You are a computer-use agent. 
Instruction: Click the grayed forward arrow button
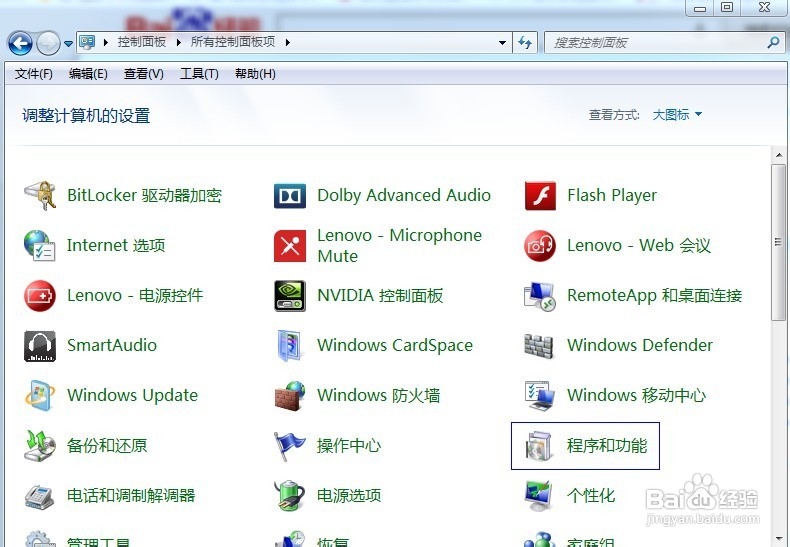(x=48, y=43)
